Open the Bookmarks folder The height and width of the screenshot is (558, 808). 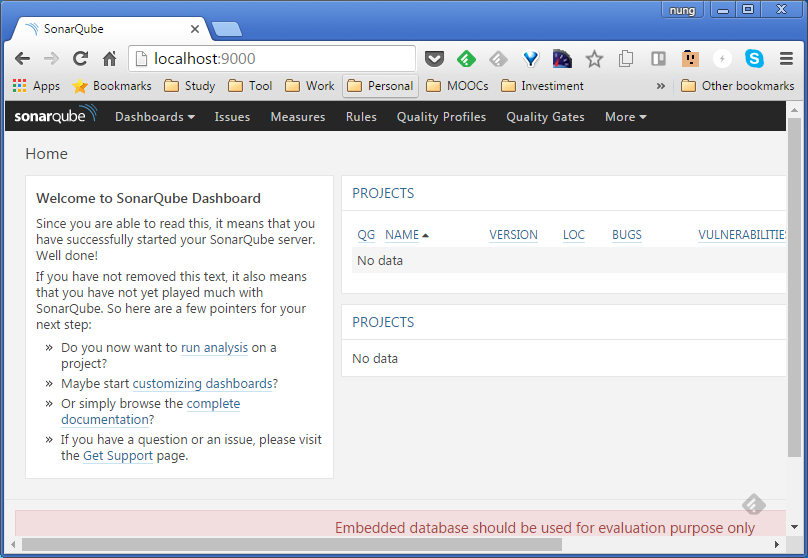click(x=112, y=86)
